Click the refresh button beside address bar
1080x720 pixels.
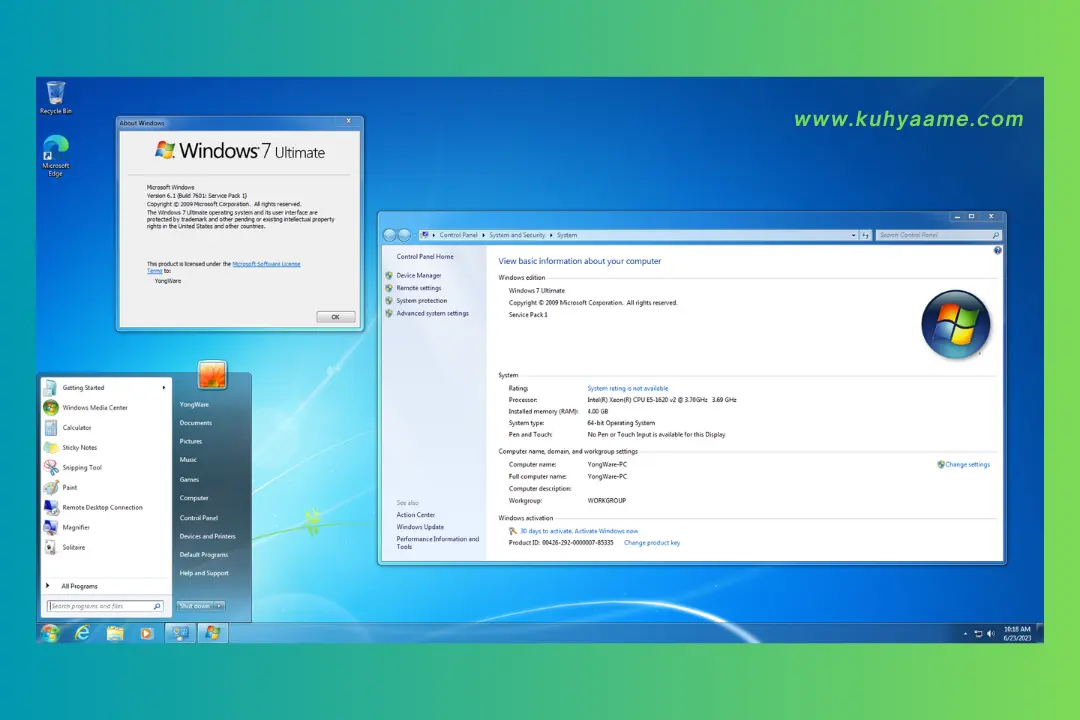[865, 235]
